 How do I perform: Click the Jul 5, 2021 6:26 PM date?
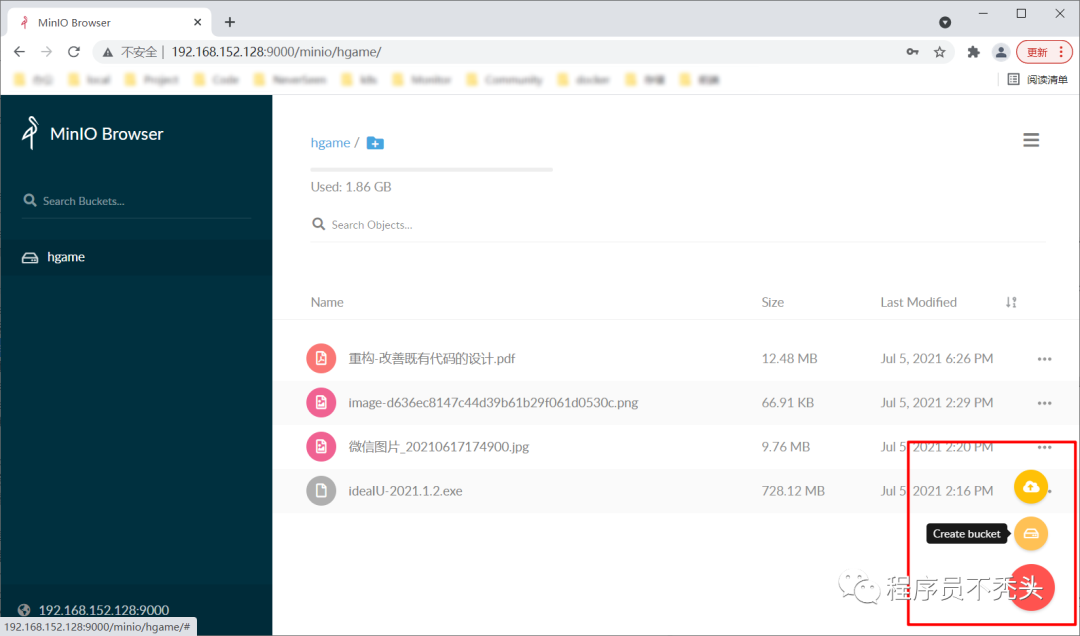(x=937, y=358)
